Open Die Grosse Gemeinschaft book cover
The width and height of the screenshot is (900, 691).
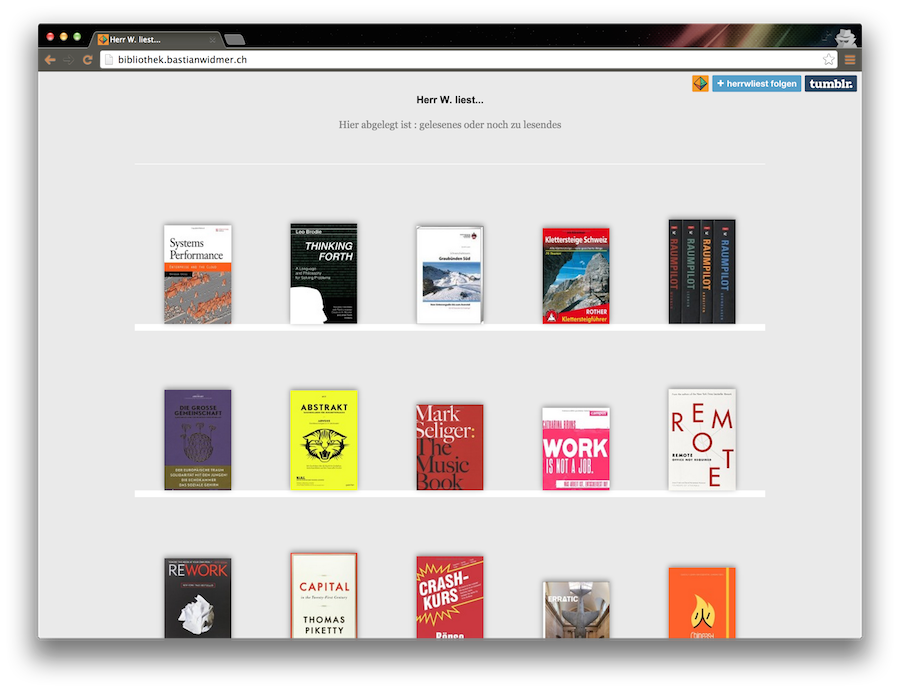click(x=198, y=440)
